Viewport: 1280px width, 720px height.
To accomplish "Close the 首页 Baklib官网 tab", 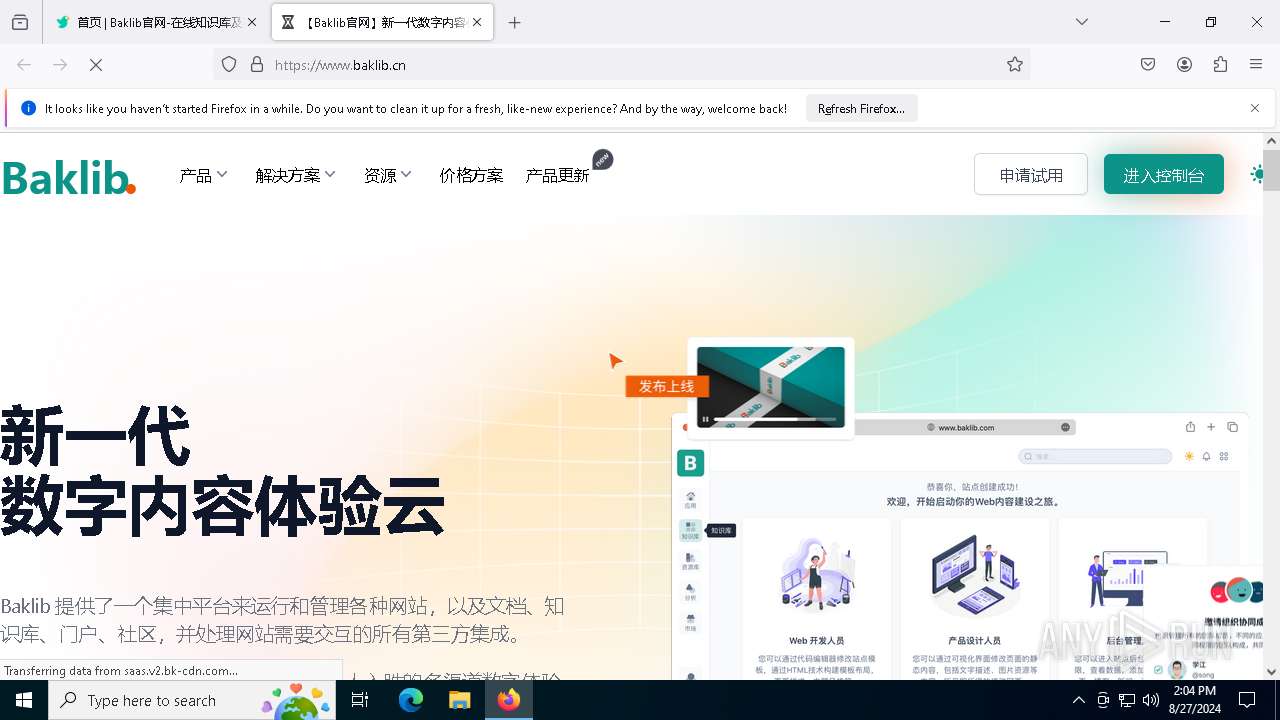I will point(252,22).
